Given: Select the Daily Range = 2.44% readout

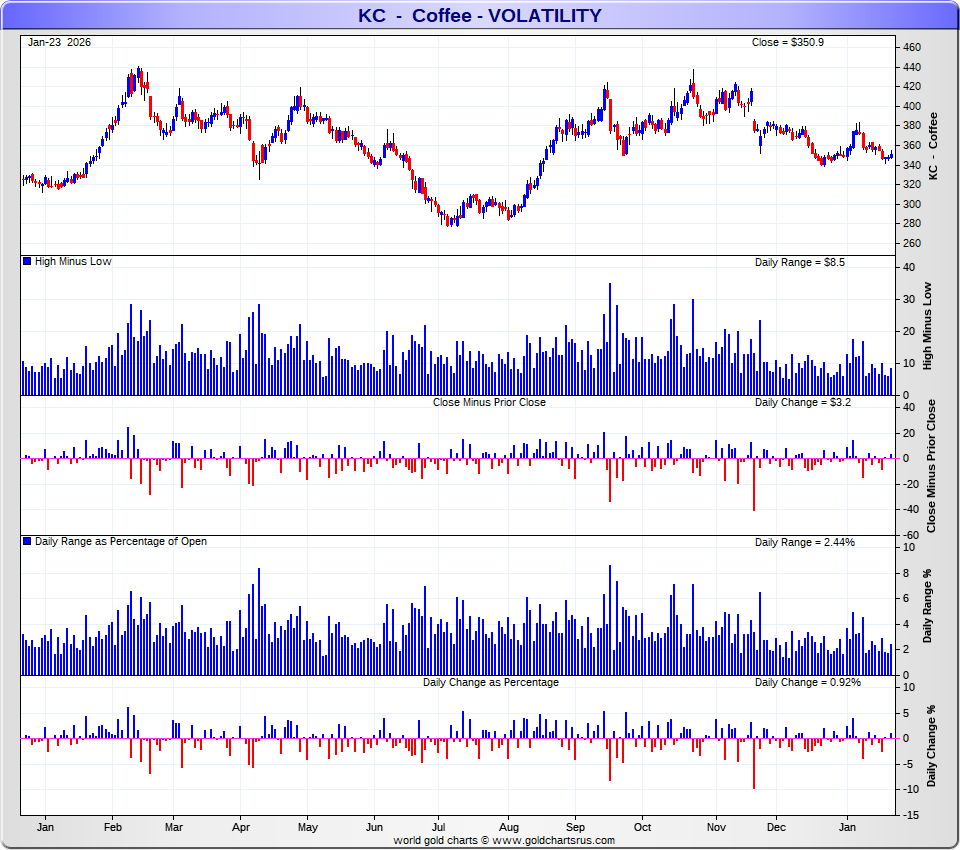Looking at the screenshot, I should tap(804, 542).
